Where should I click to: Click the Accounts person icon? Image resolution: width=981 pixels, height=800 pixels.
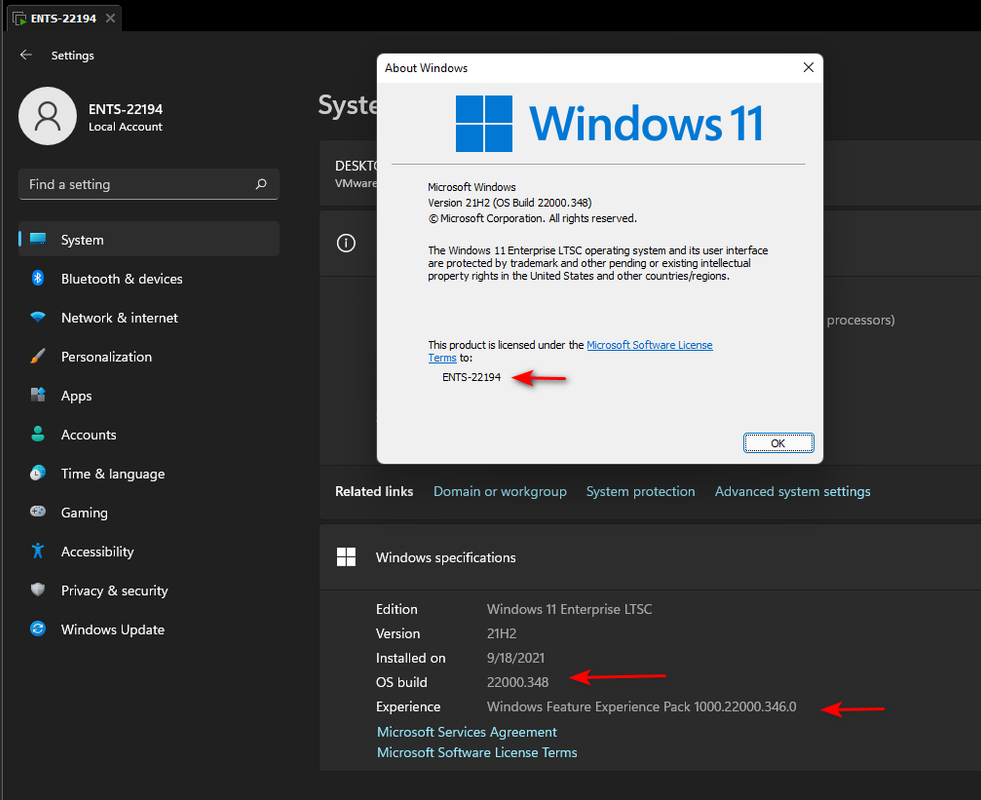[38, 433]
